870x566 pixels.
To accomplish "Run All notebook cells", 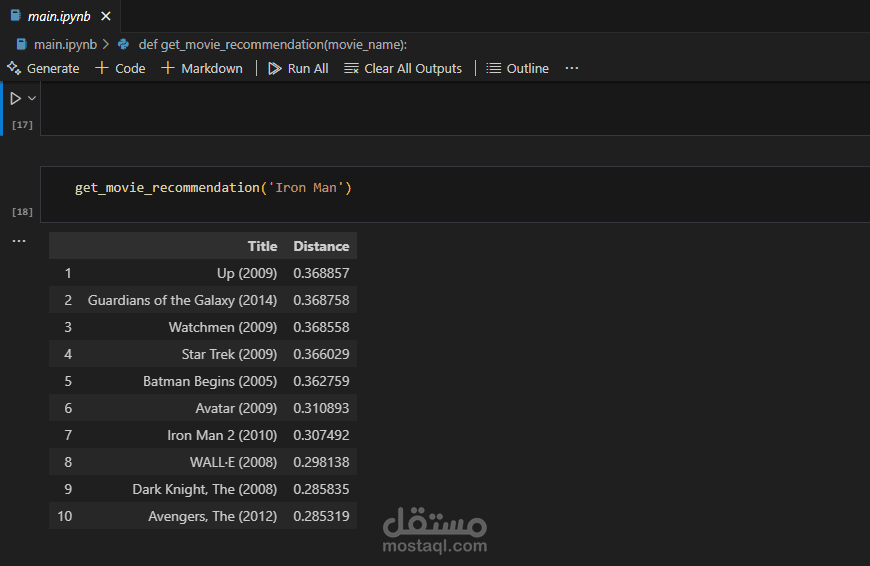I will (x=299, y=68).
